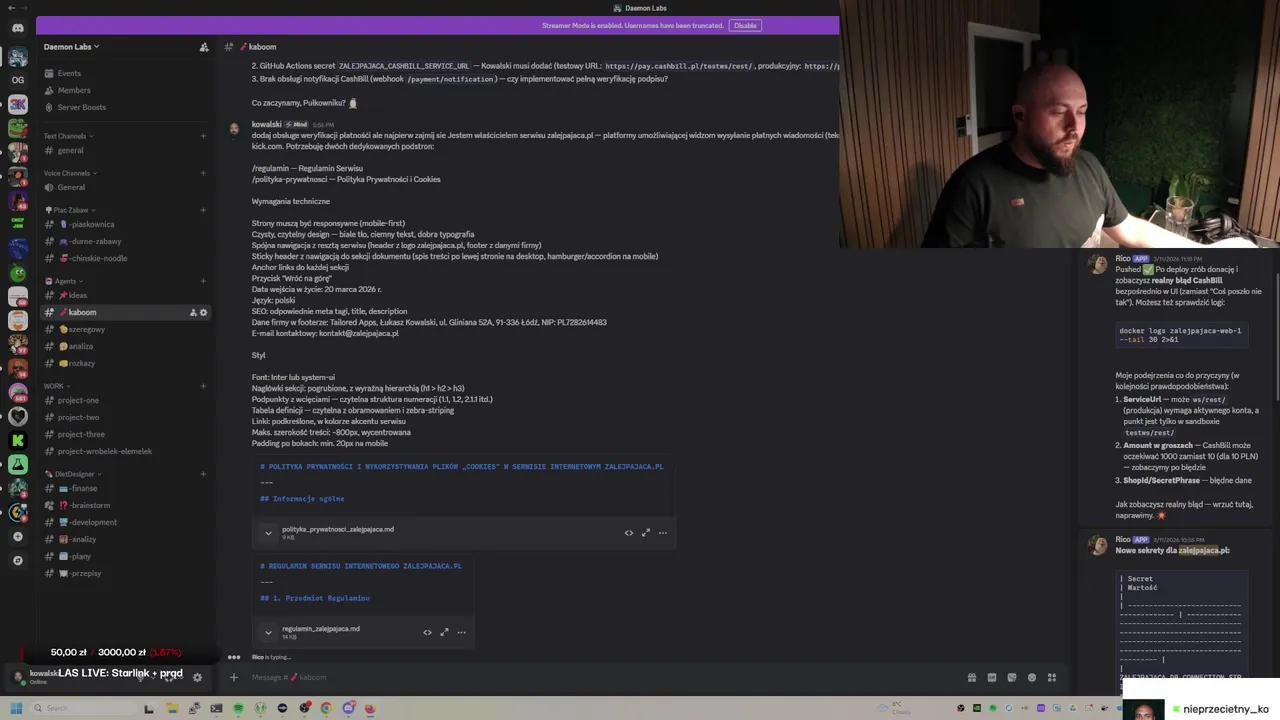Click Windows taskbar Search box
1280x720 pixels.
[84, 708]
